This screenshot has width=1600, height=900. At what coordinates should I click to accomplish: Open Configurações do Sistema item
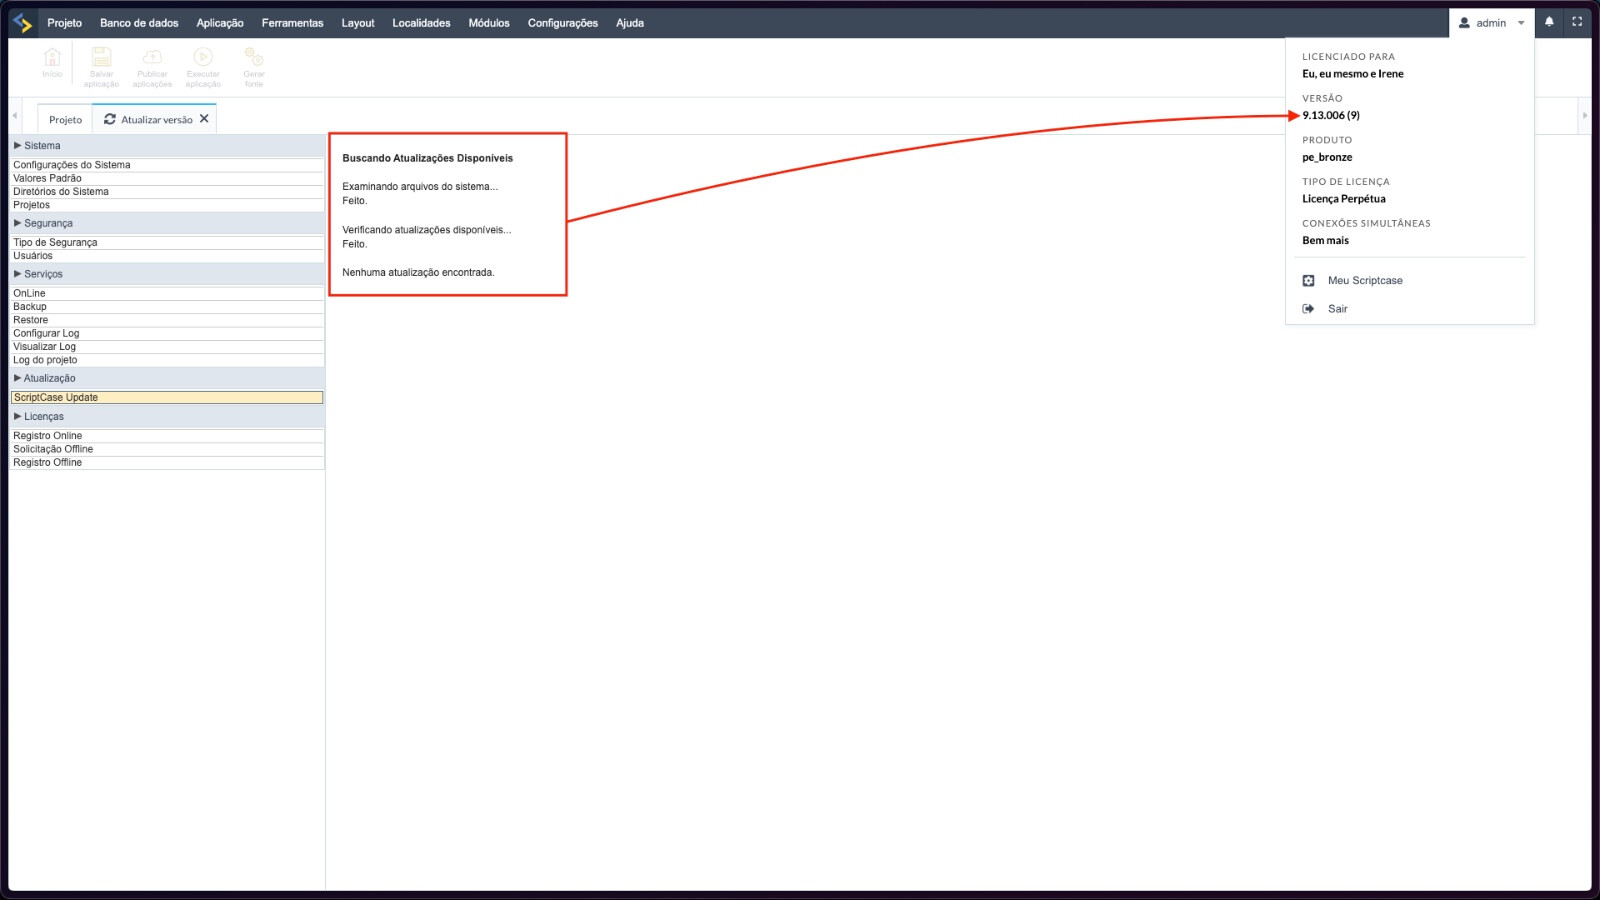tap(71, 165)
